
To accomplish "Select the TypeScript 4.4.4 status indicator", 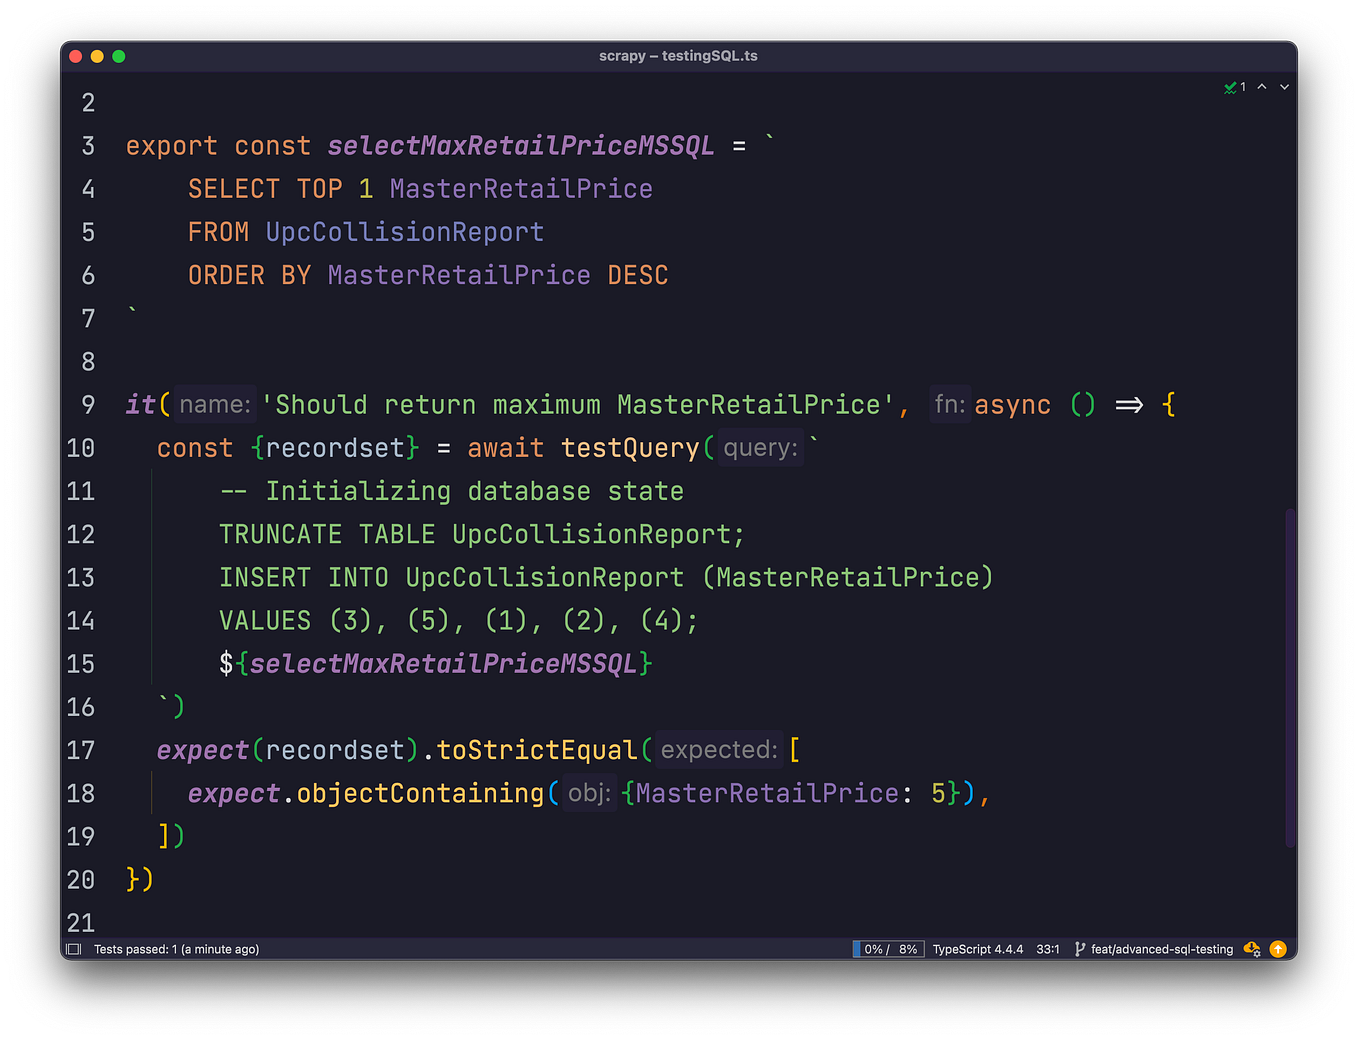I will pyautogui.click(x=978, y=948).
